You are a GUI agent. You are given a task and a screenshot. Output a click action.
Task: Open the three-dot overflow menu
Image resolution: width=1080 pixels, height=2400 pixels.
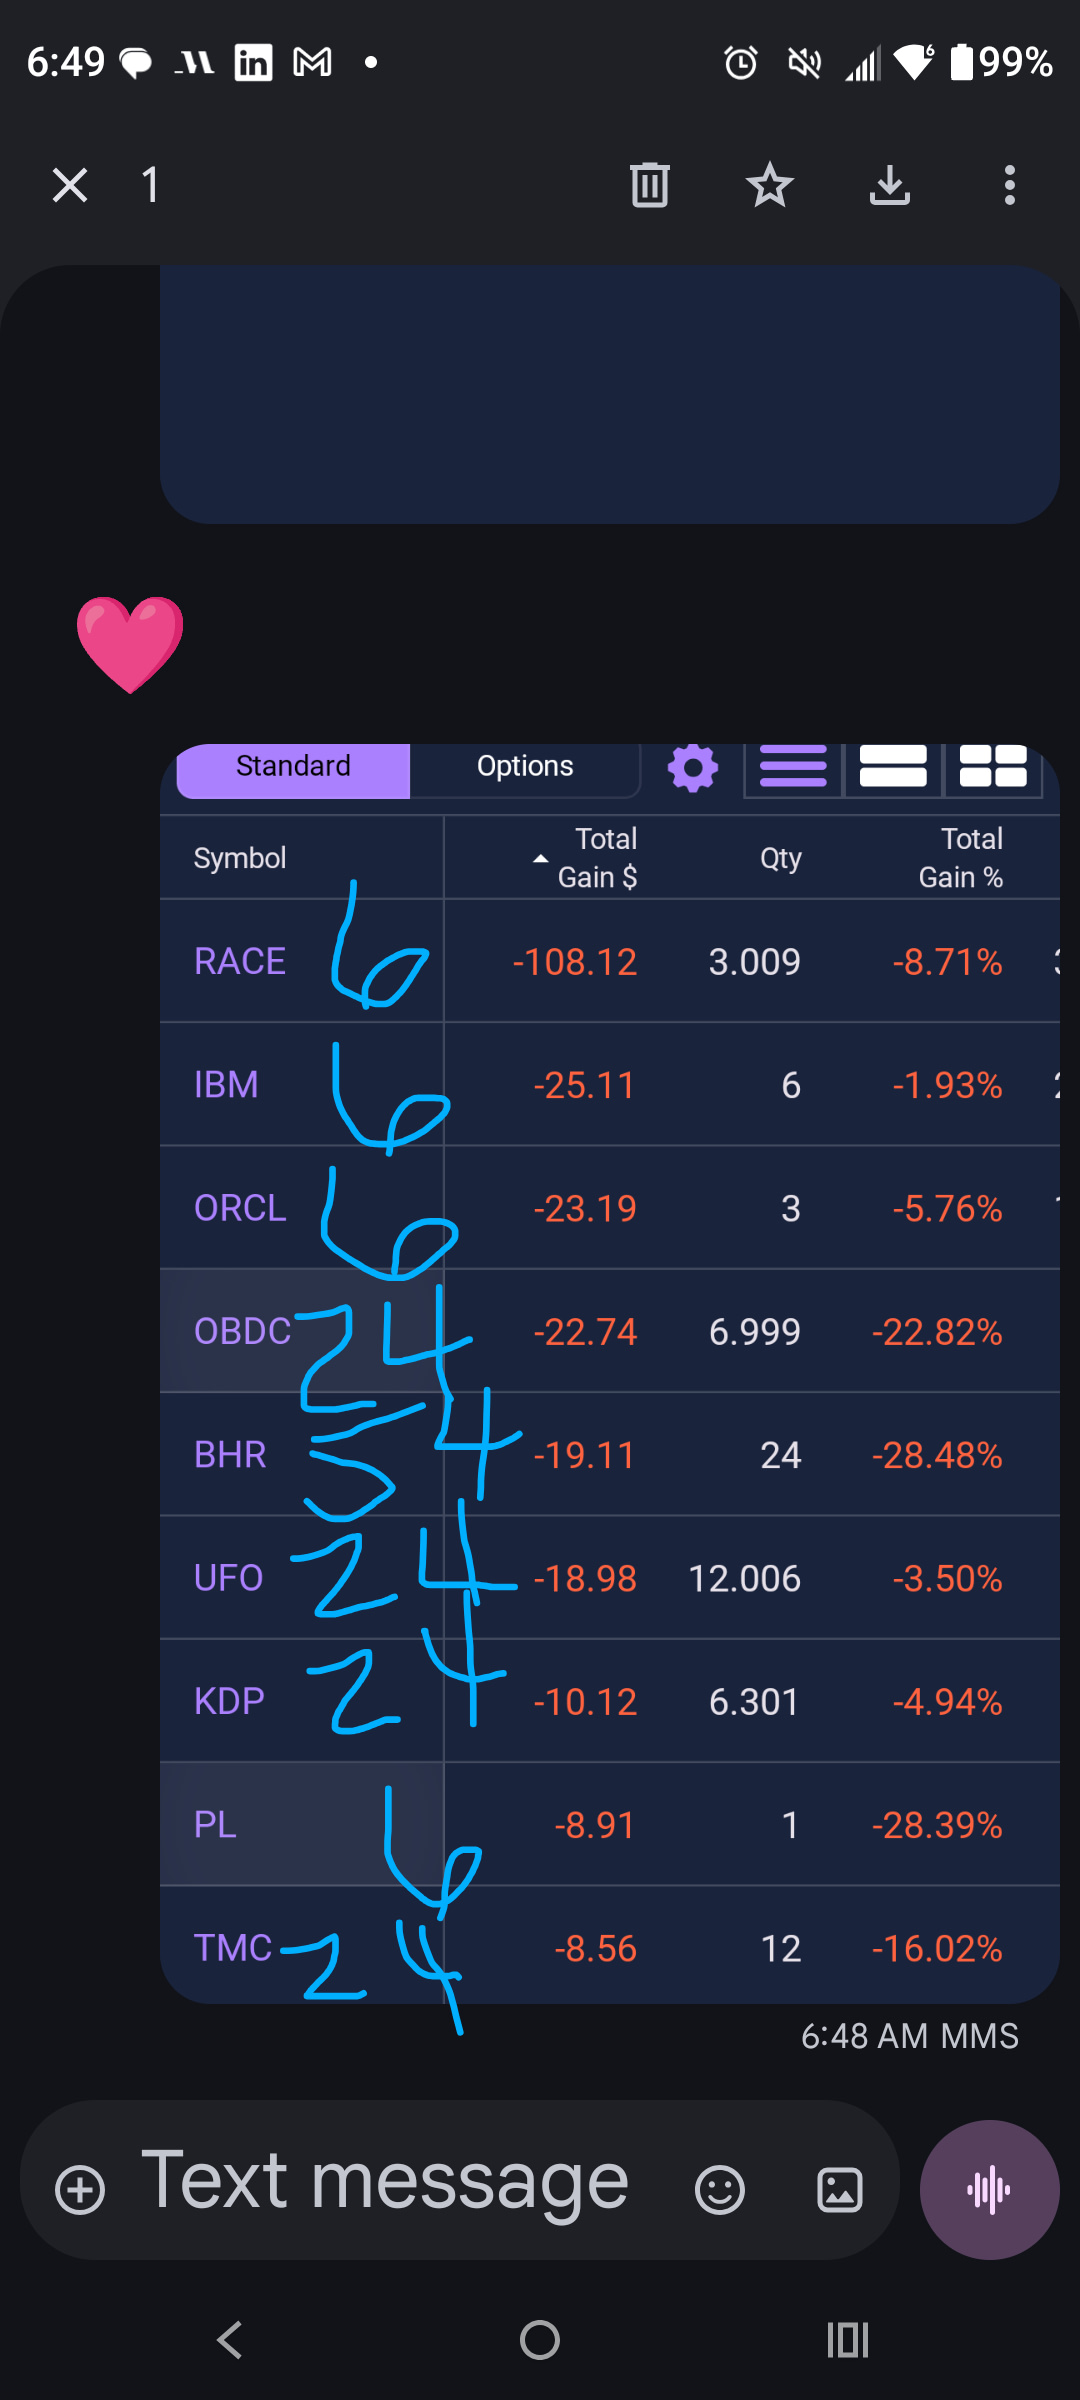point(1010,185)
